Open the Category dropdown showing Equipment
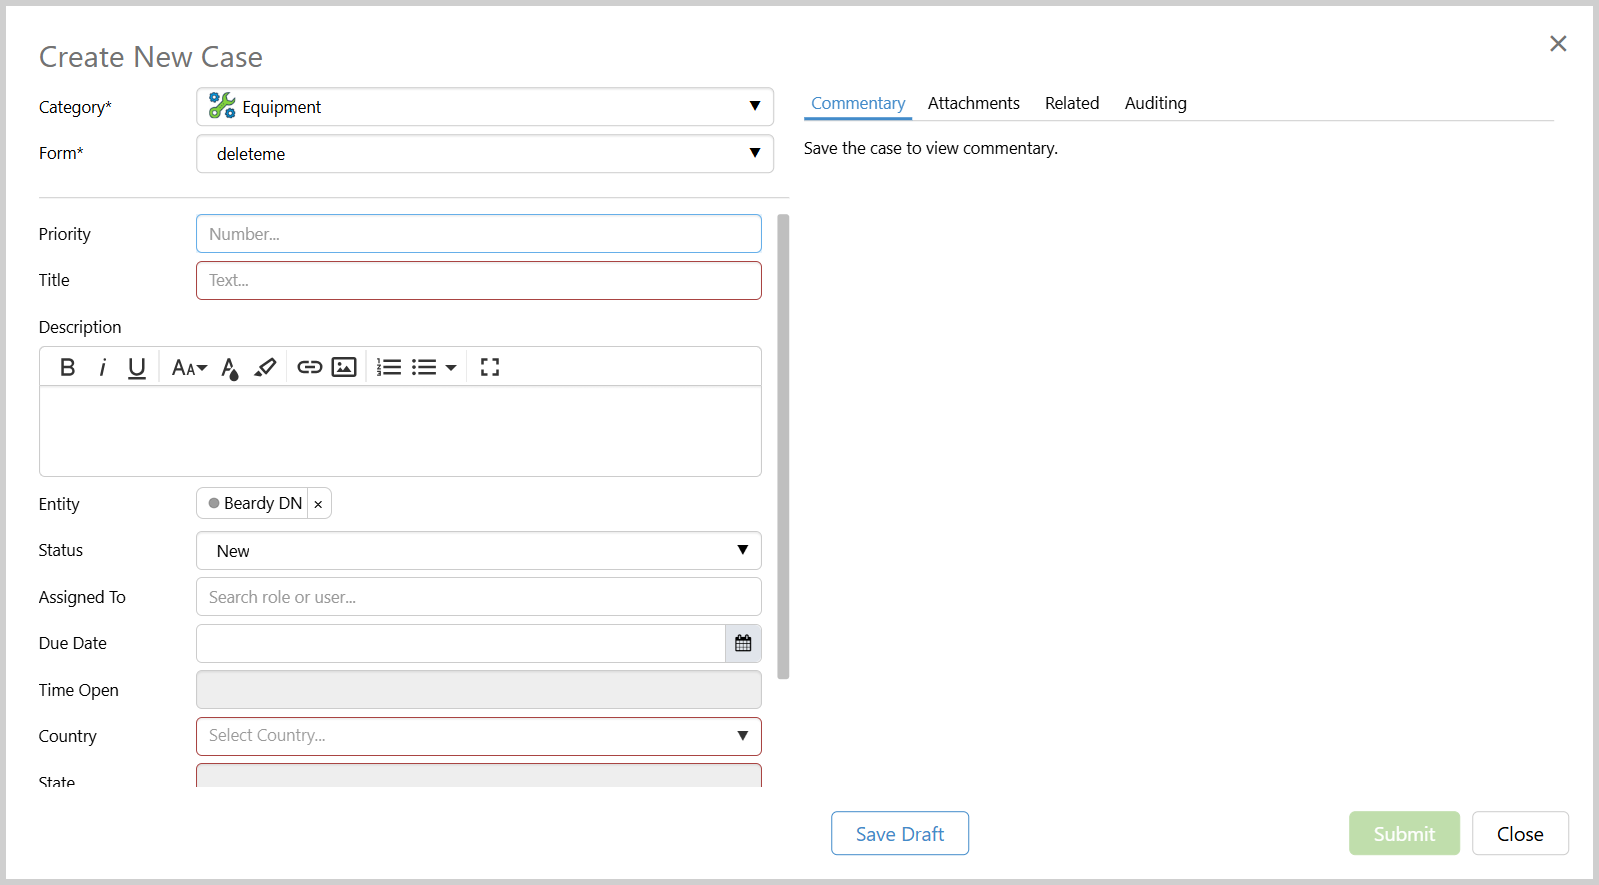Image resolution: width=1599 pixels, height=885 pixels. (x=484, y=107)
